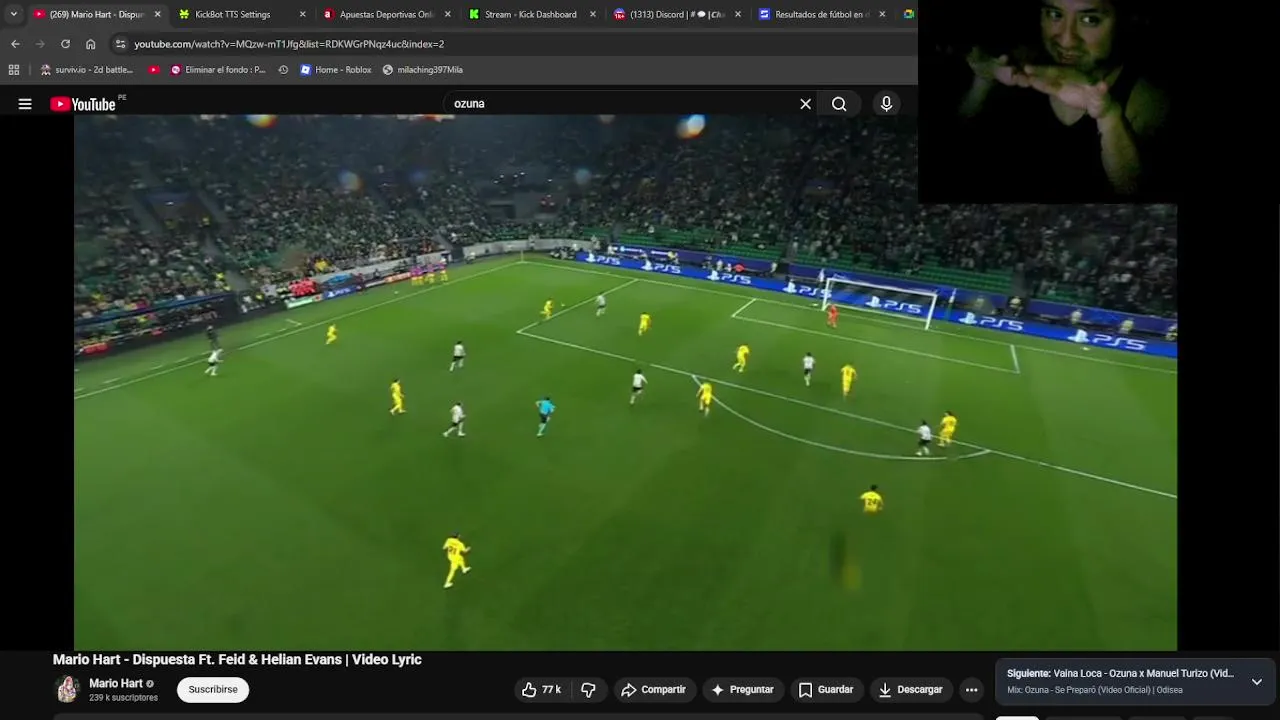Start voice search with the microphone

point(886,104)
